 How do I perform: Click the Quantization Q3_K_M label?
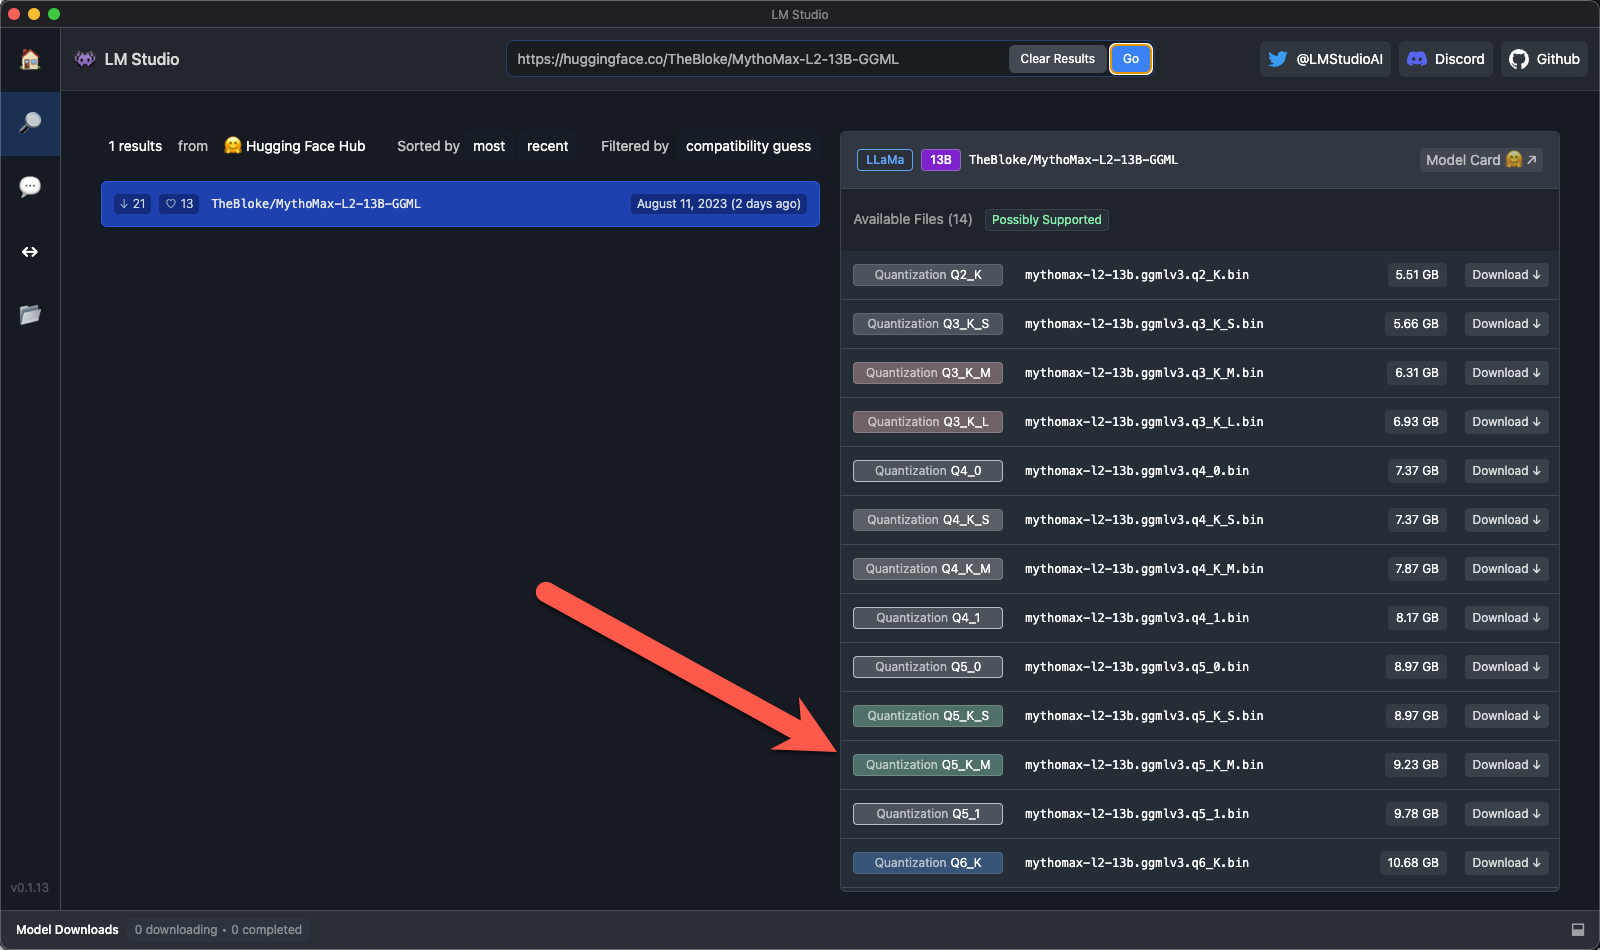point(928,373)
